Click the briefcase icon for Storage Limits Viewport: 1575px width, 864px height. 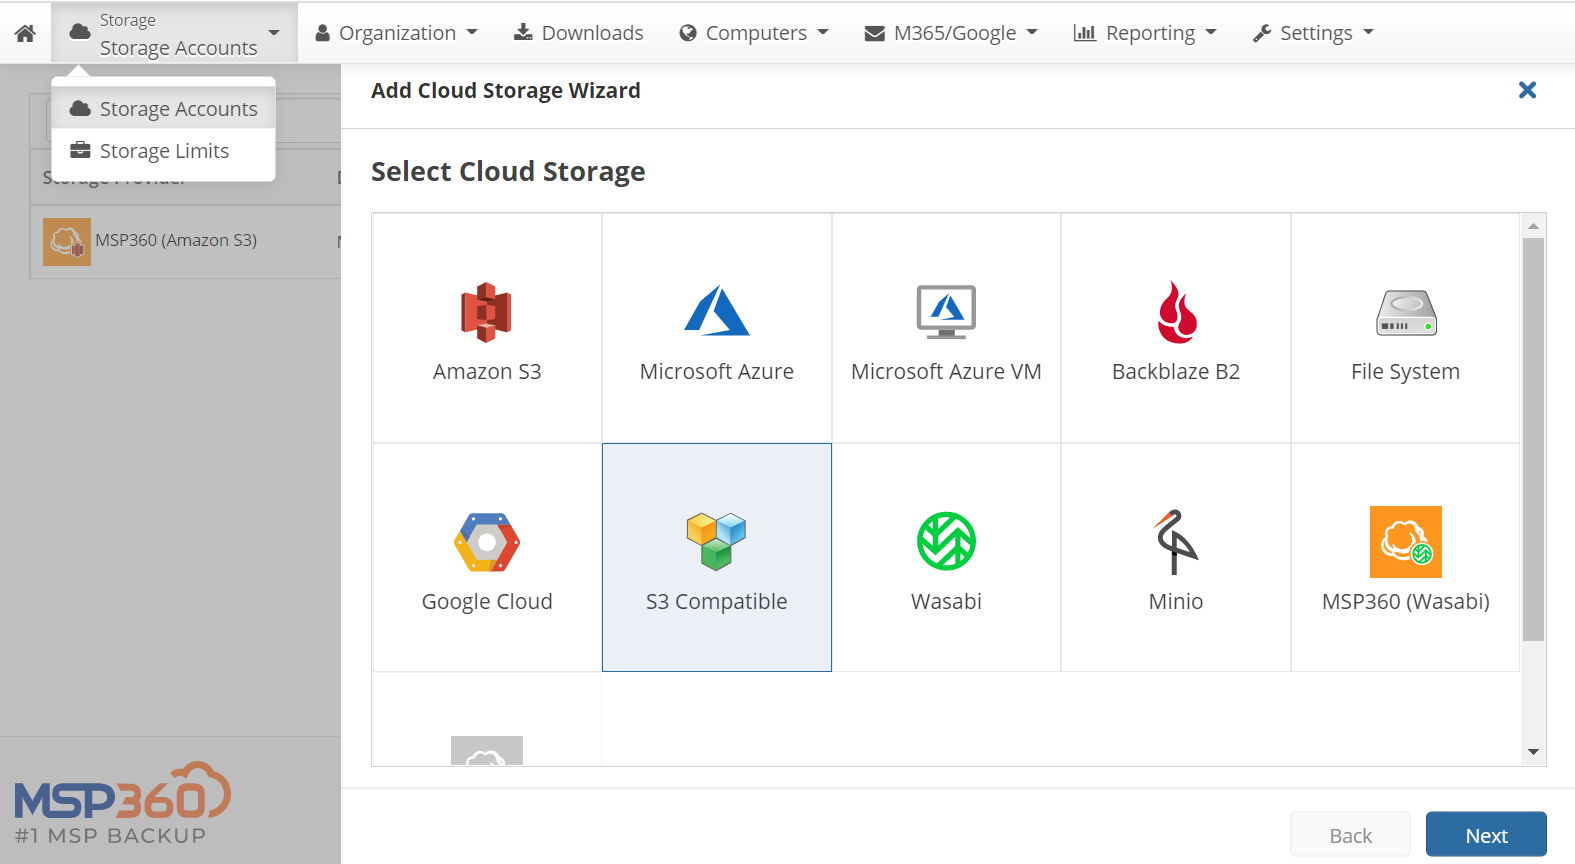coord(80,150)
